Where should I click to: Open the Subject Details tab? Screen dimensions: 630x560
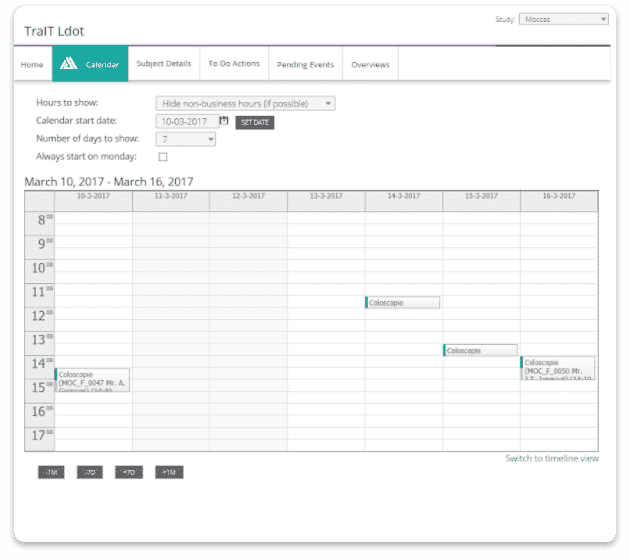coord(164,63)
